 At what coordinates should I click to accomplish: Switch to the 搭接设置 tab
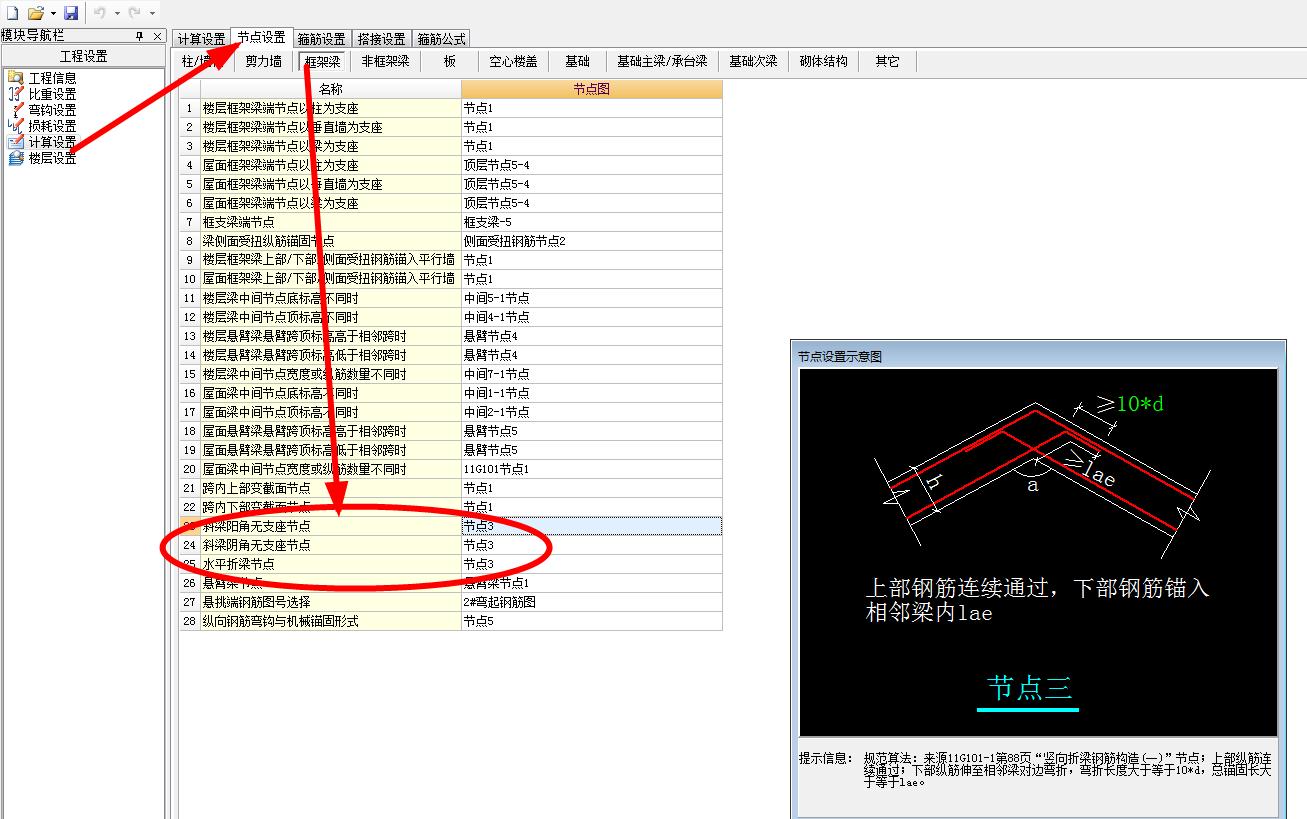(x=381, y=39)
